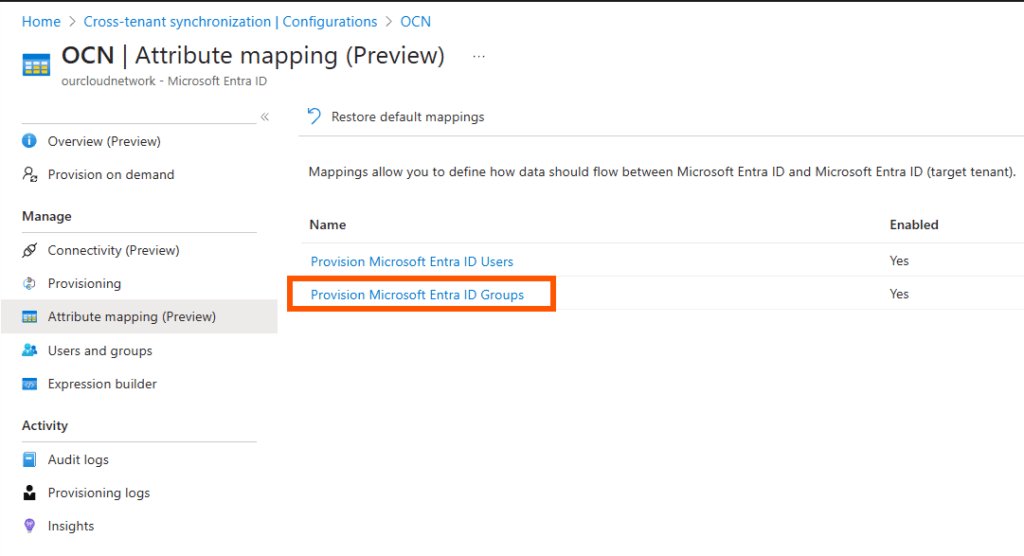Click the Mappings description paragraph text
Screen dimensions: 1024x556
point(662,172)
